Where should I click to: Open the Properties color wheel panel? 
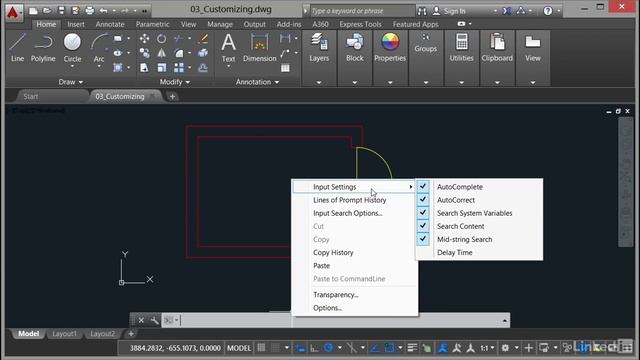pos(390,48)
